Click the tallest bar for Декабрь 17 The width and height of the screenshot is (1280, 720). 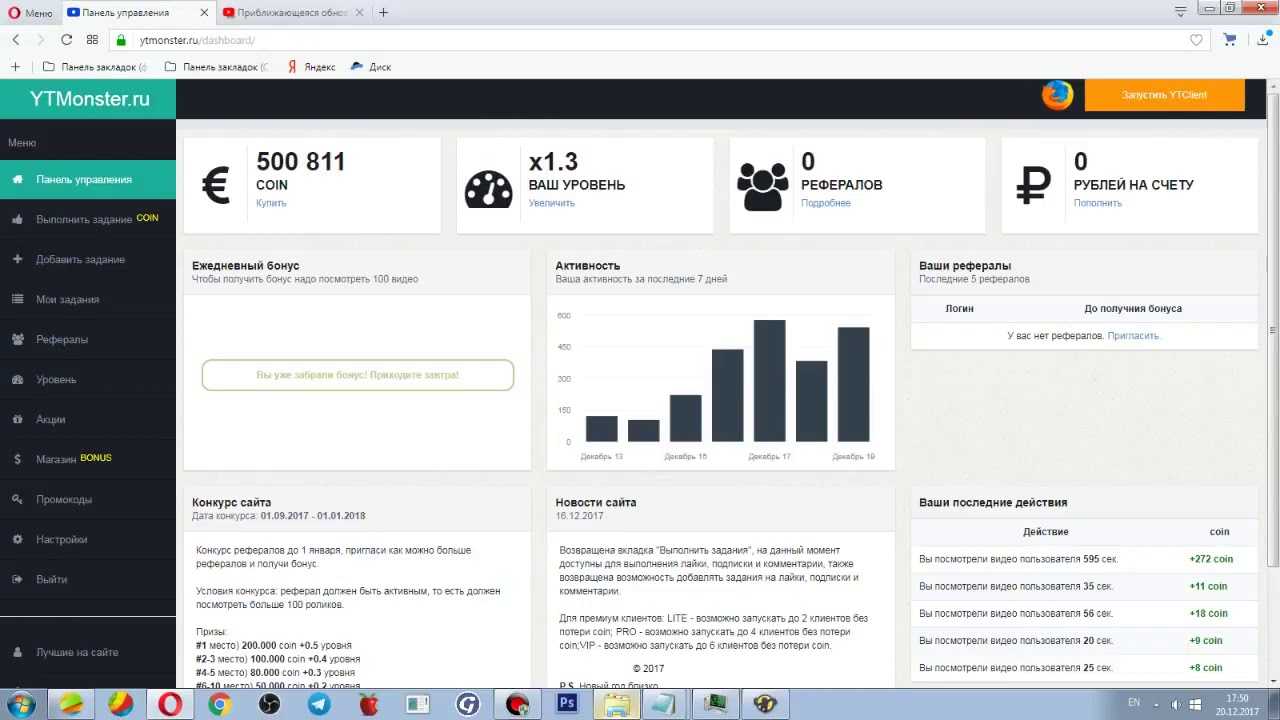769,380
